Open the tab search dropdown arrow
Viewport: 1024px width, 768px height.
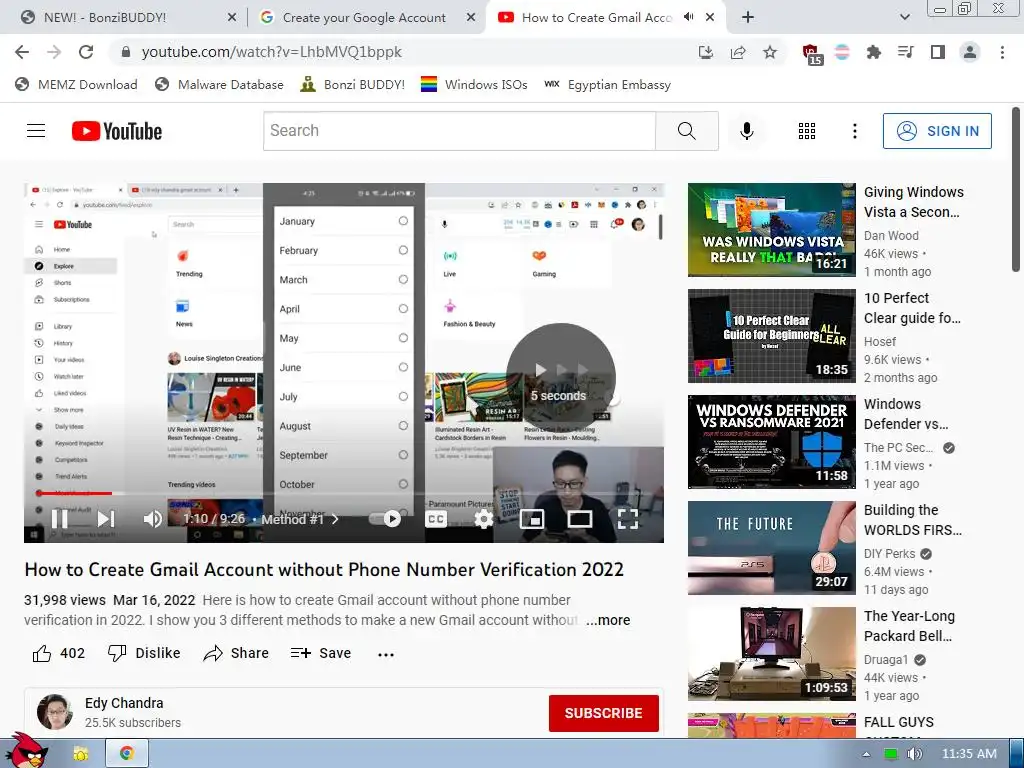904,18
